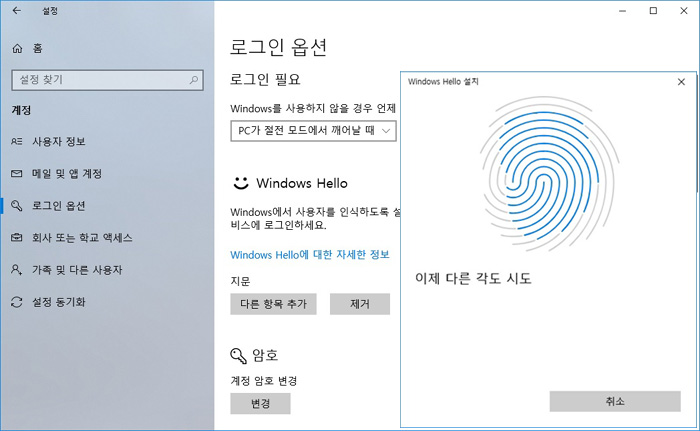Click the key icon beside 로그인 옵션
This screenshot has height=431, width=700.
click(17, 205)
